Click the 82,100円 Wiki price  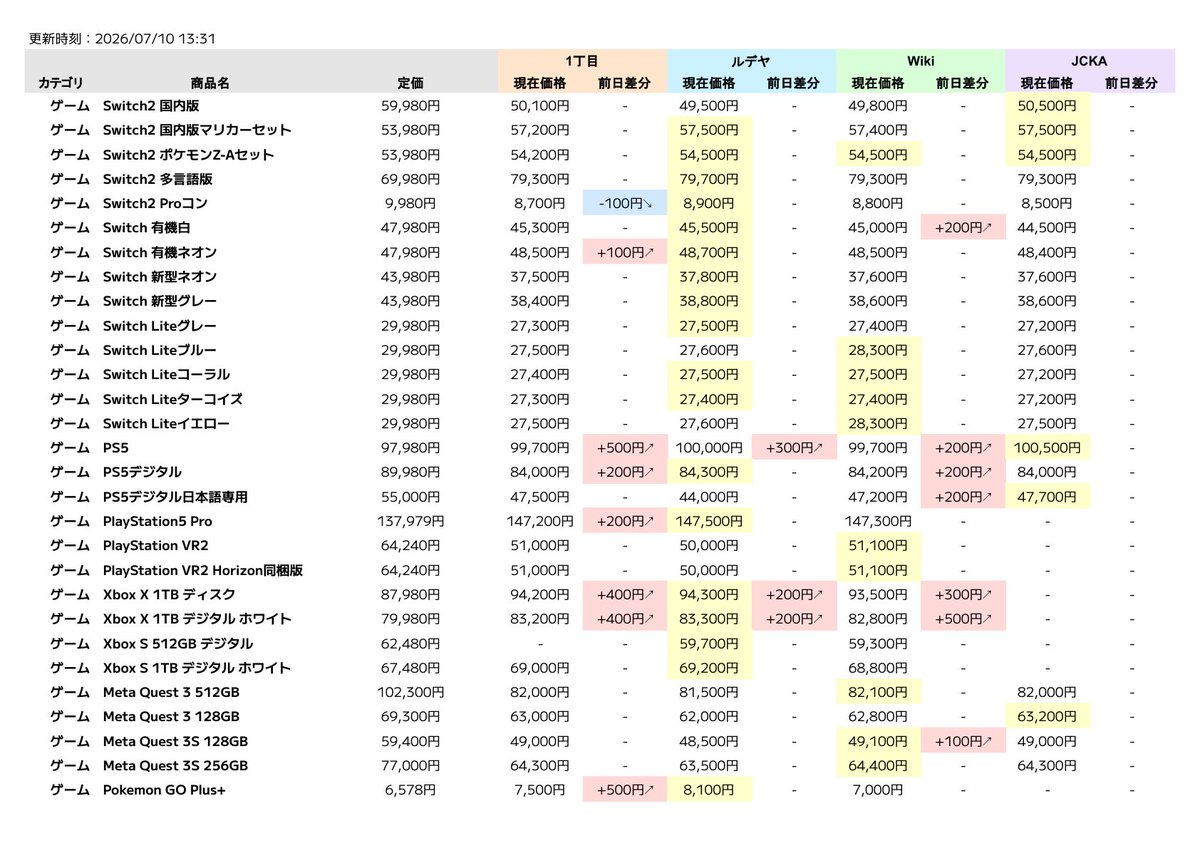point(878,692)
